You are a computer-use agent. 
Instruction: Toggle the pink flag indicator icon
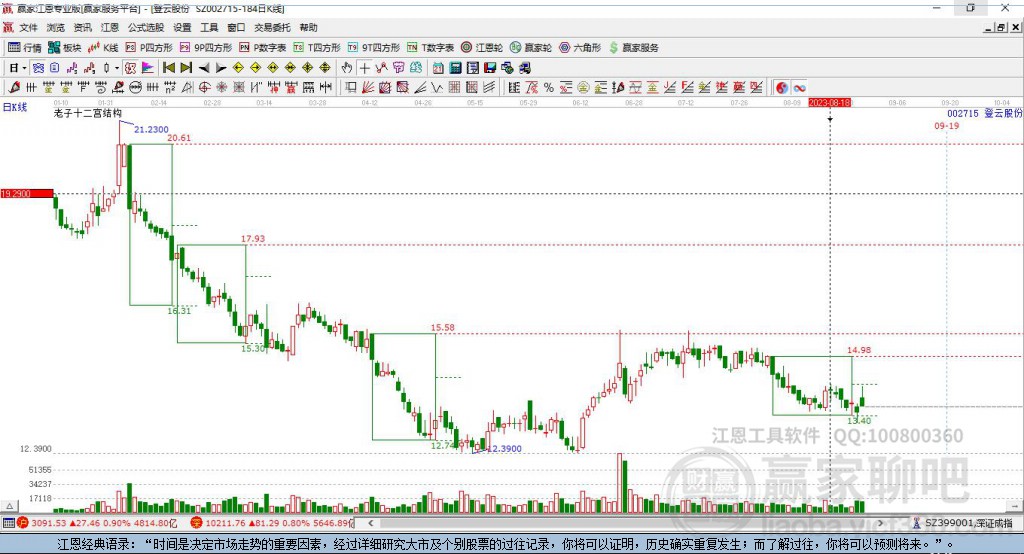point(148,68)
